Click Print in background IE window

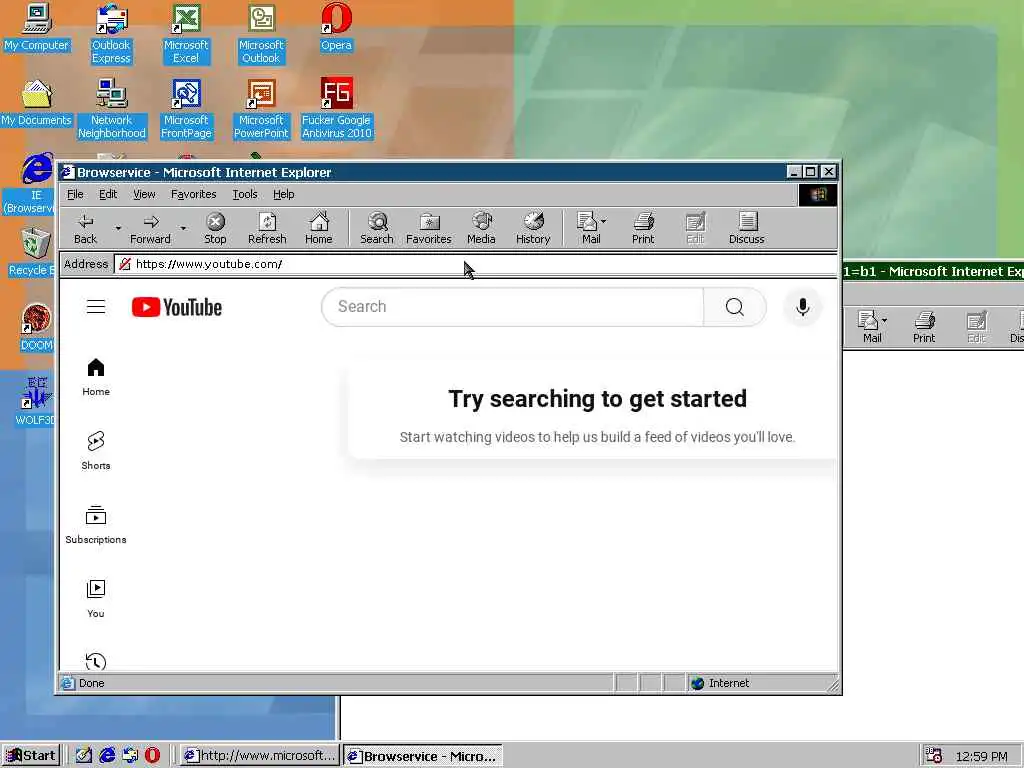pos(924,327)
